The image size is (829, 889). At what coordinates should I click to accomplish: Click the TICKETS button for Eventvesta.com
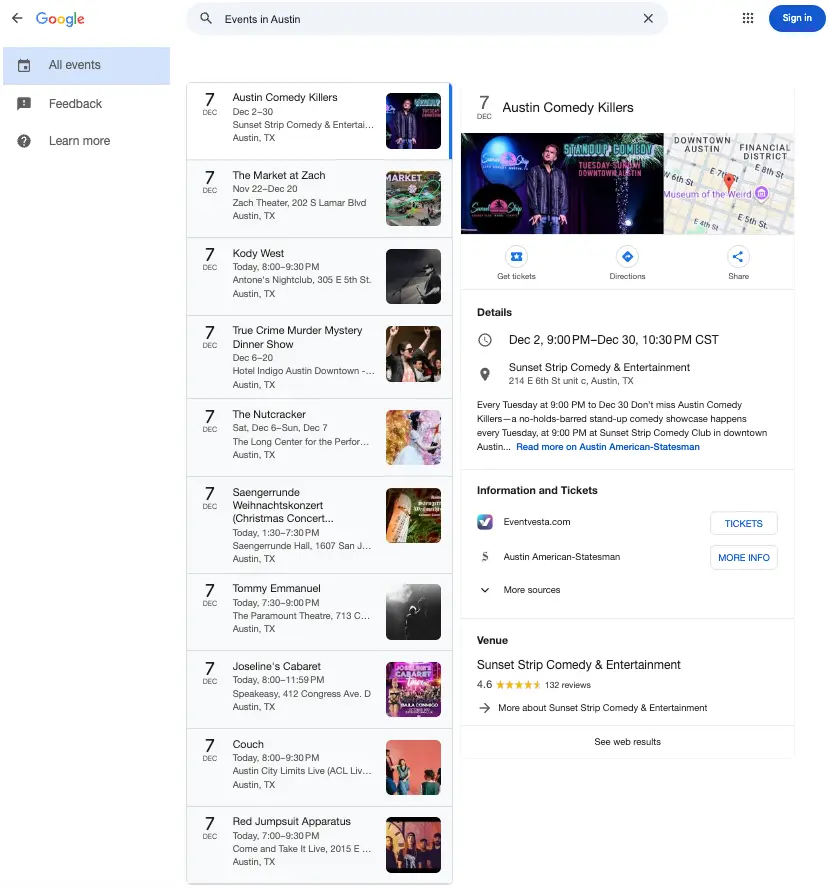coord(743,523)
